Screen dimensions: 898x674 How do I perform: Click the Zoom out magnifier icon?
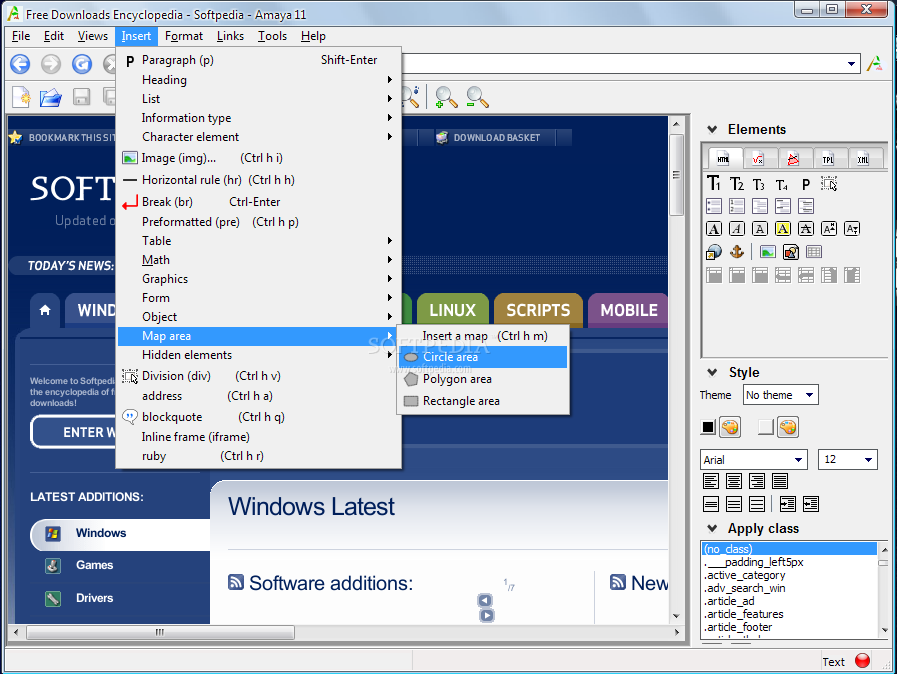pos(477,97)
